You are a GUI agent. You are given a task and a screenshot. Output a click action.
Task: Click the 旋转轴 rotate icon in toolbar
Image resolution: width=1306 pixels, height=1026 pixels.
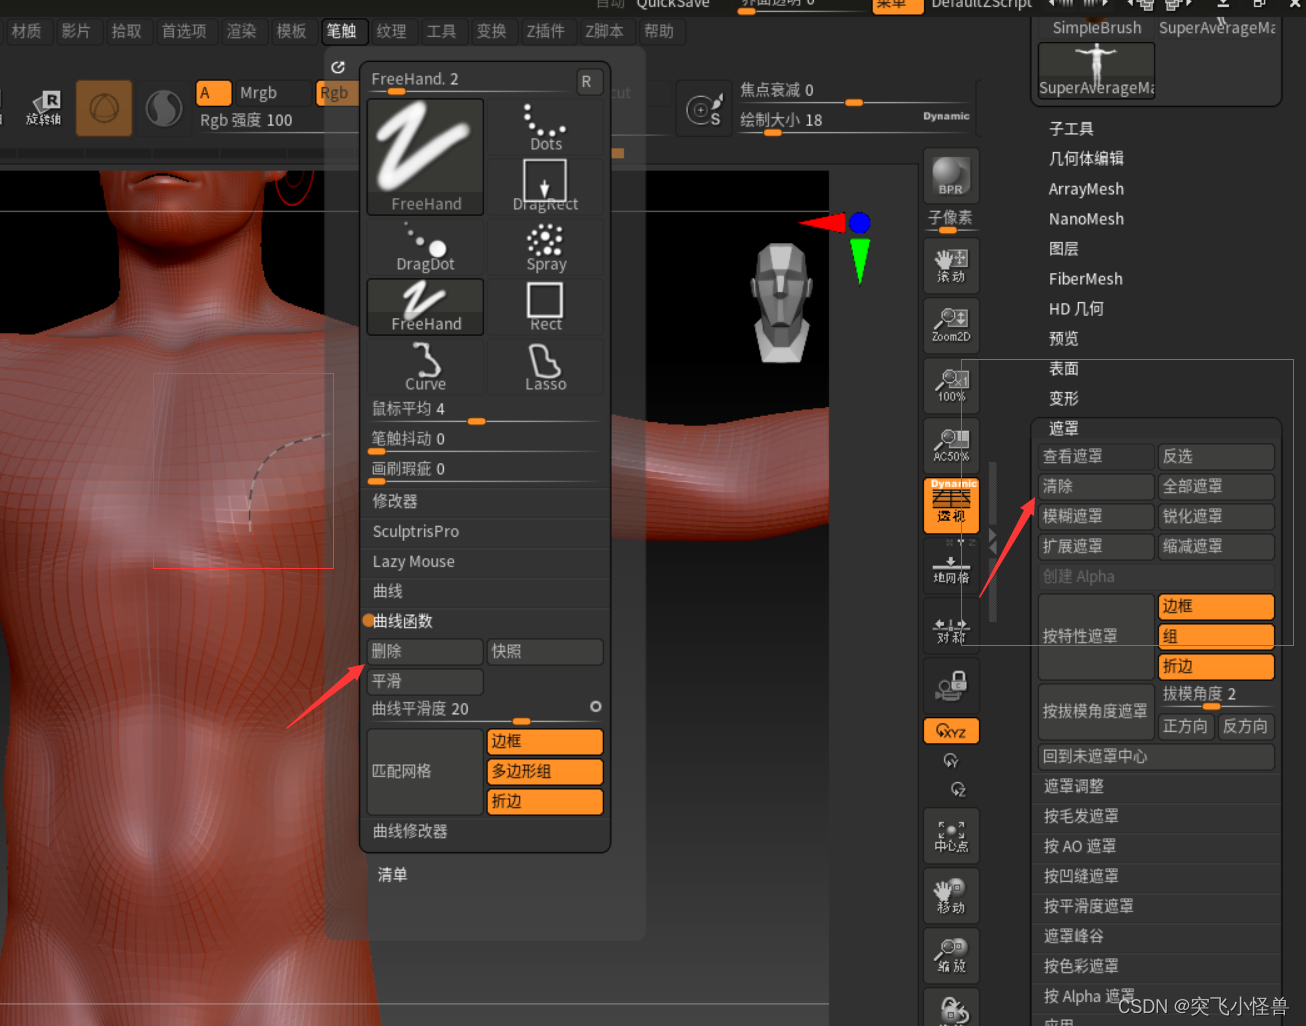[44, 107]
